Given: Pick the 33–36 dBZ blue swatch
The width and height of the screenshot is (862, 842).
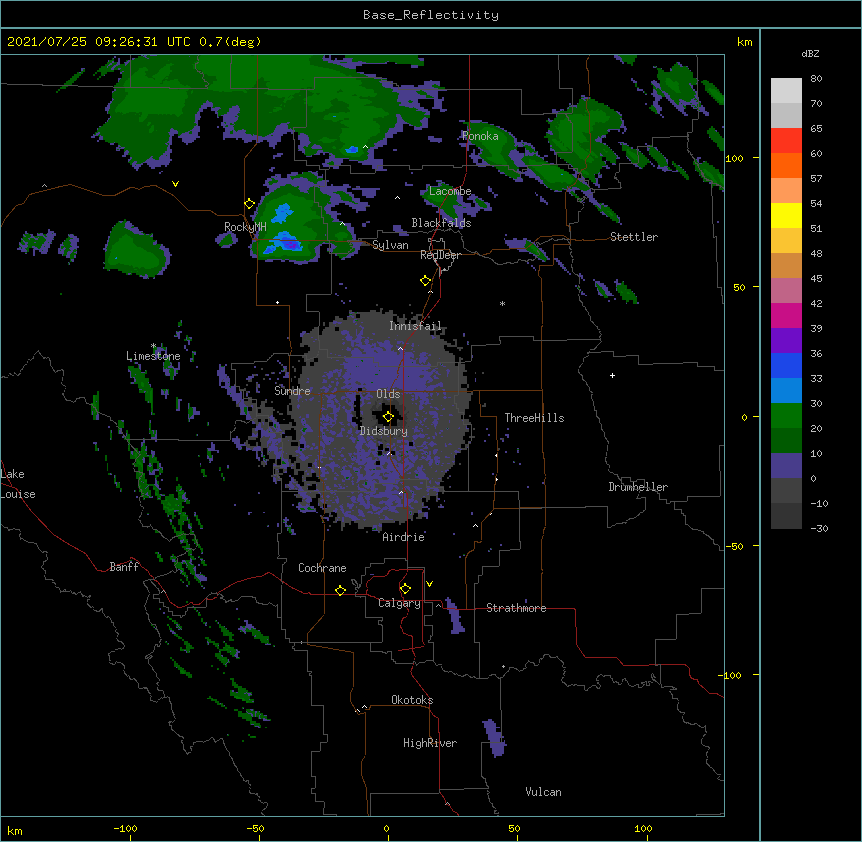Looking at the screenshot, I should [786, 365].
